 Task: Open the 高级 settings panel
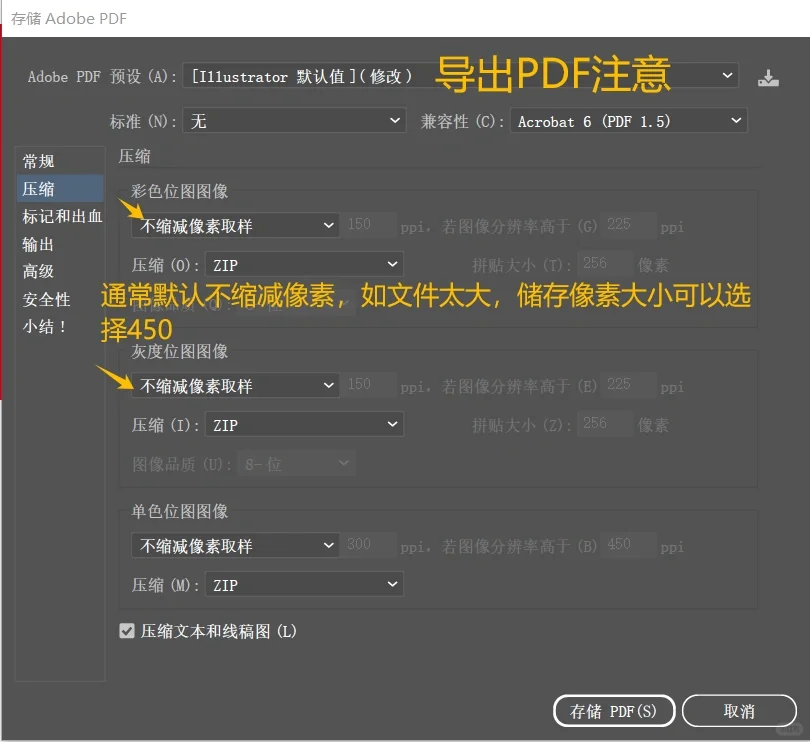(x=48, y=270)
